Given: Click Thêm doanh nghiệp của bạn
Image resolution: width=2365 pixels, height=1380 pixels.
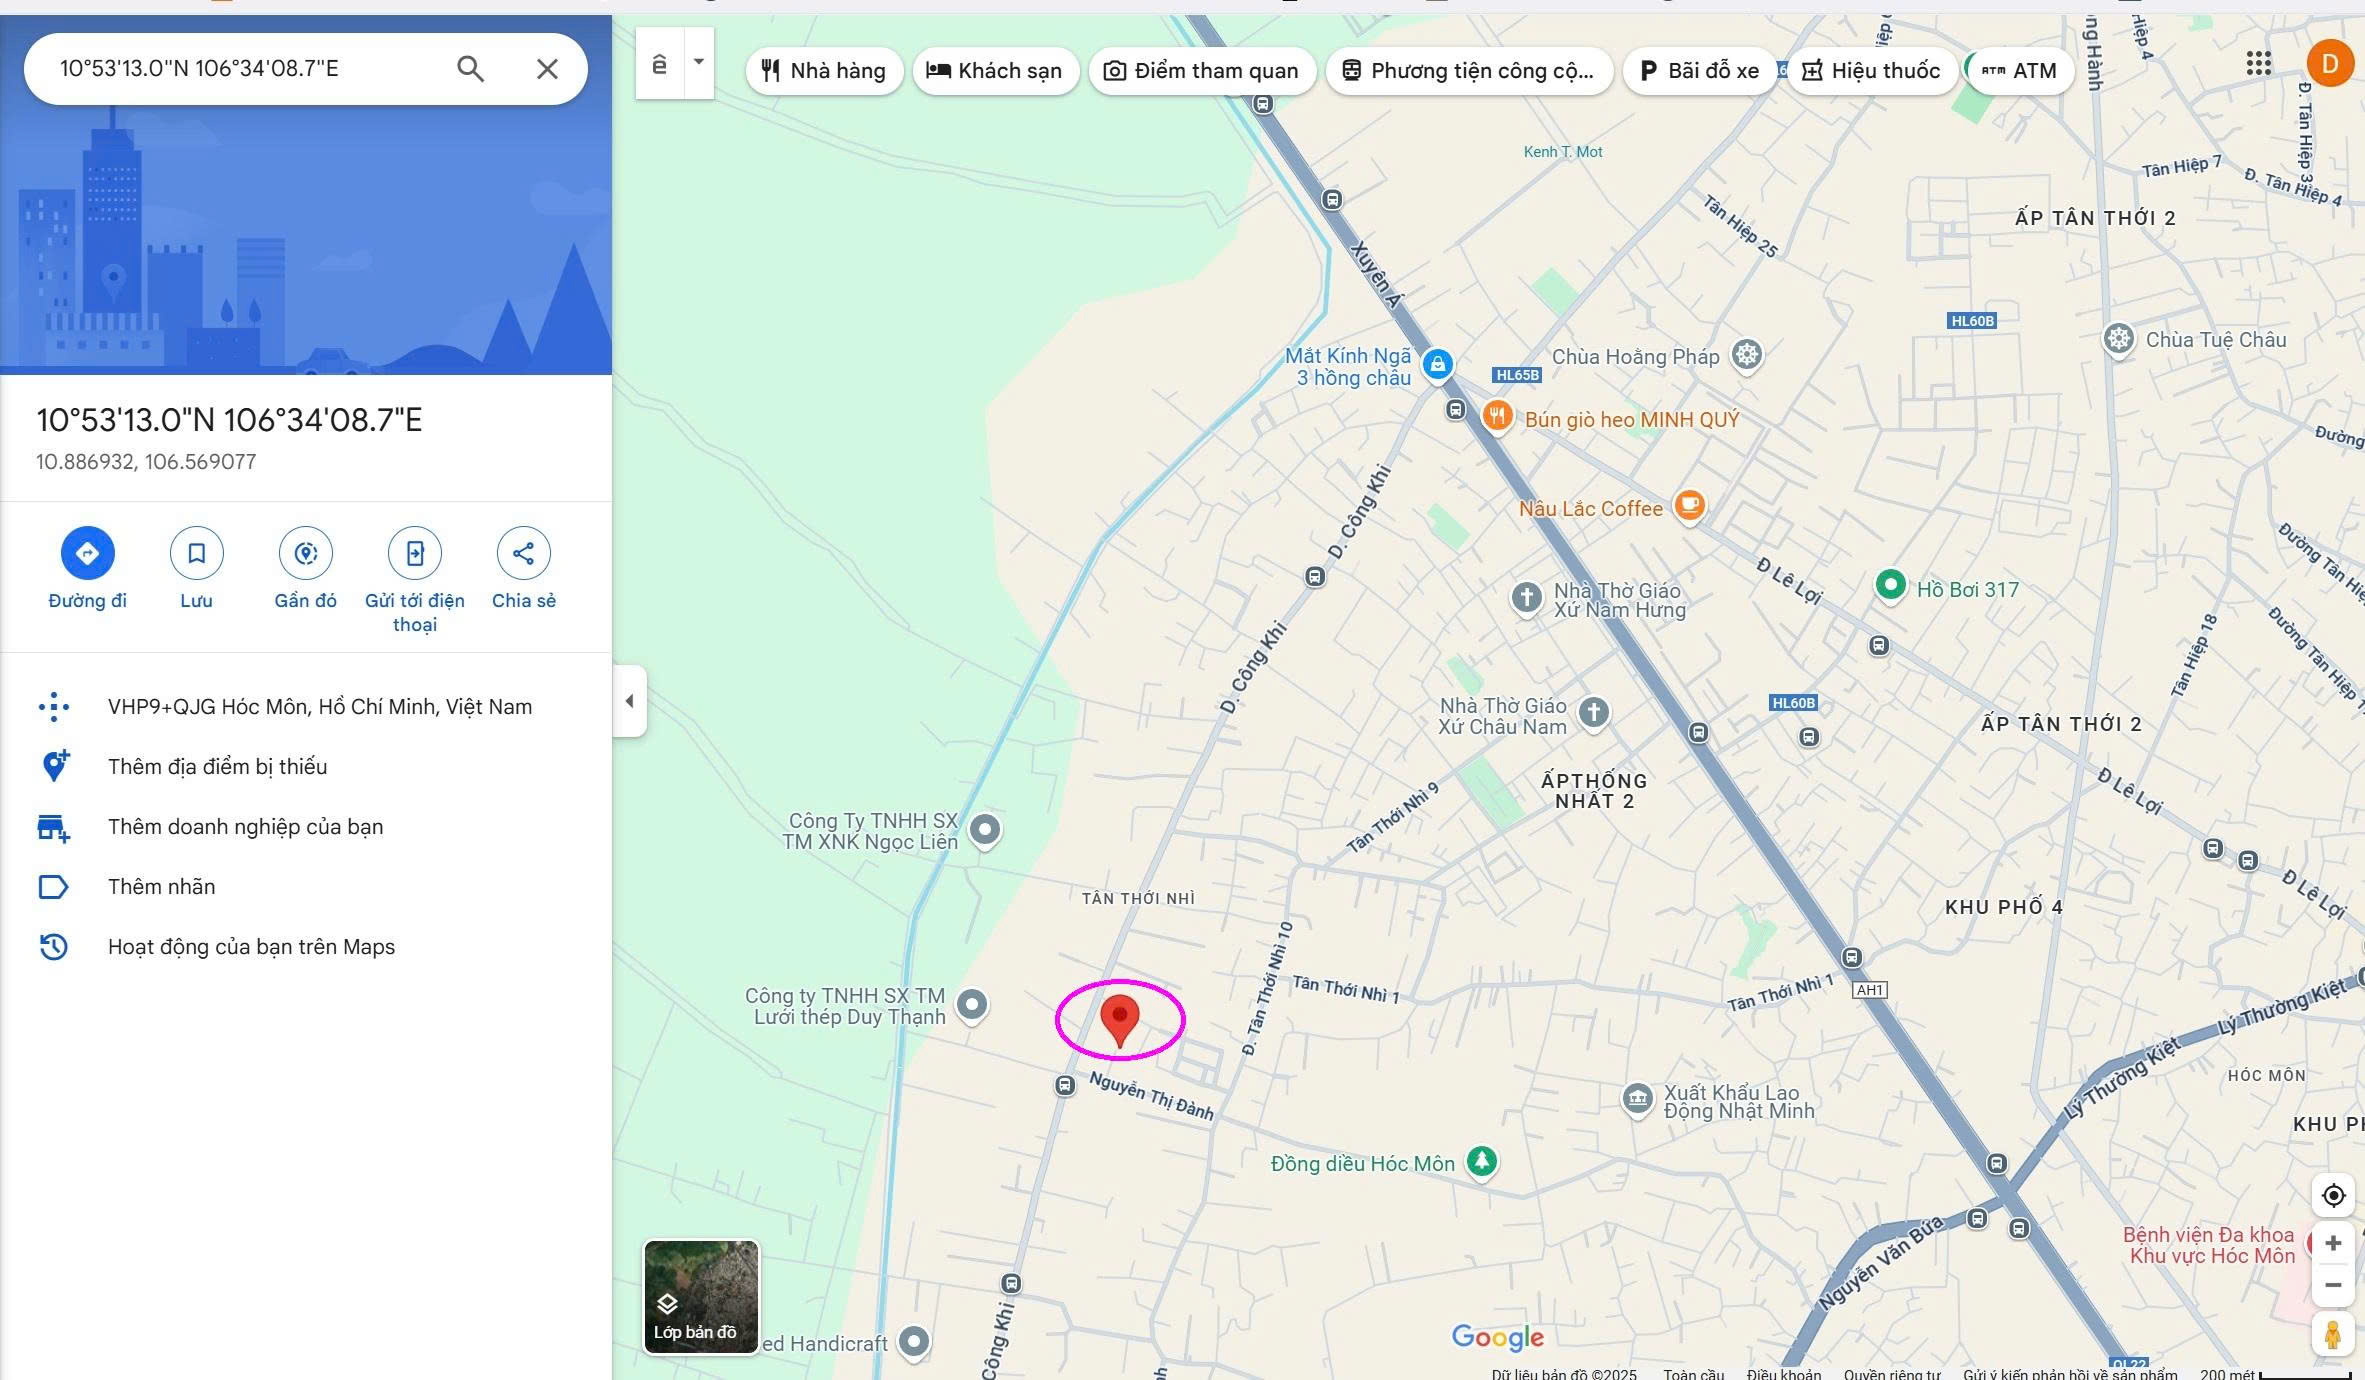Looking at the screenshot, I should click(x=245, y=827).
